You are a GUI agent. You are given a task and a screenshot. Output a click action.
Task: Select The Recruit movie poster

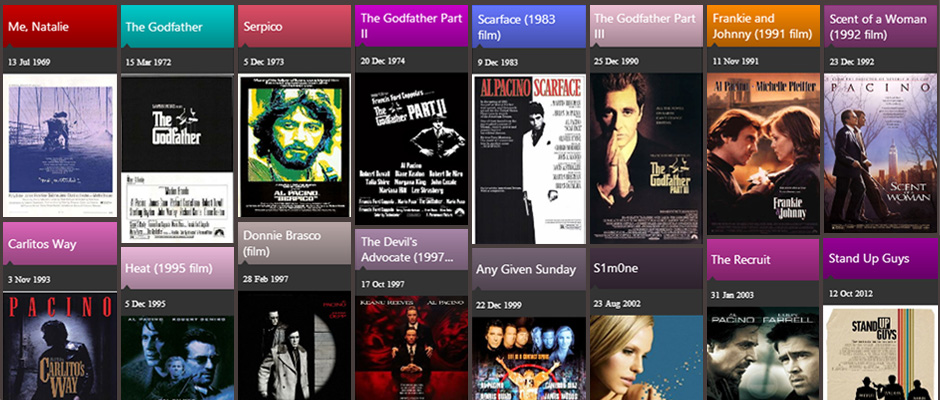pyautogui.click(x=763, y=354)
